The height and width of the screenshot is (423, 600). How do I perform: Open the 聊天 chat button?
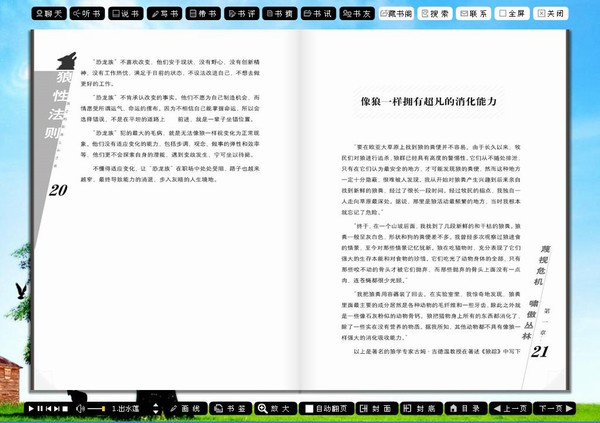49,14
